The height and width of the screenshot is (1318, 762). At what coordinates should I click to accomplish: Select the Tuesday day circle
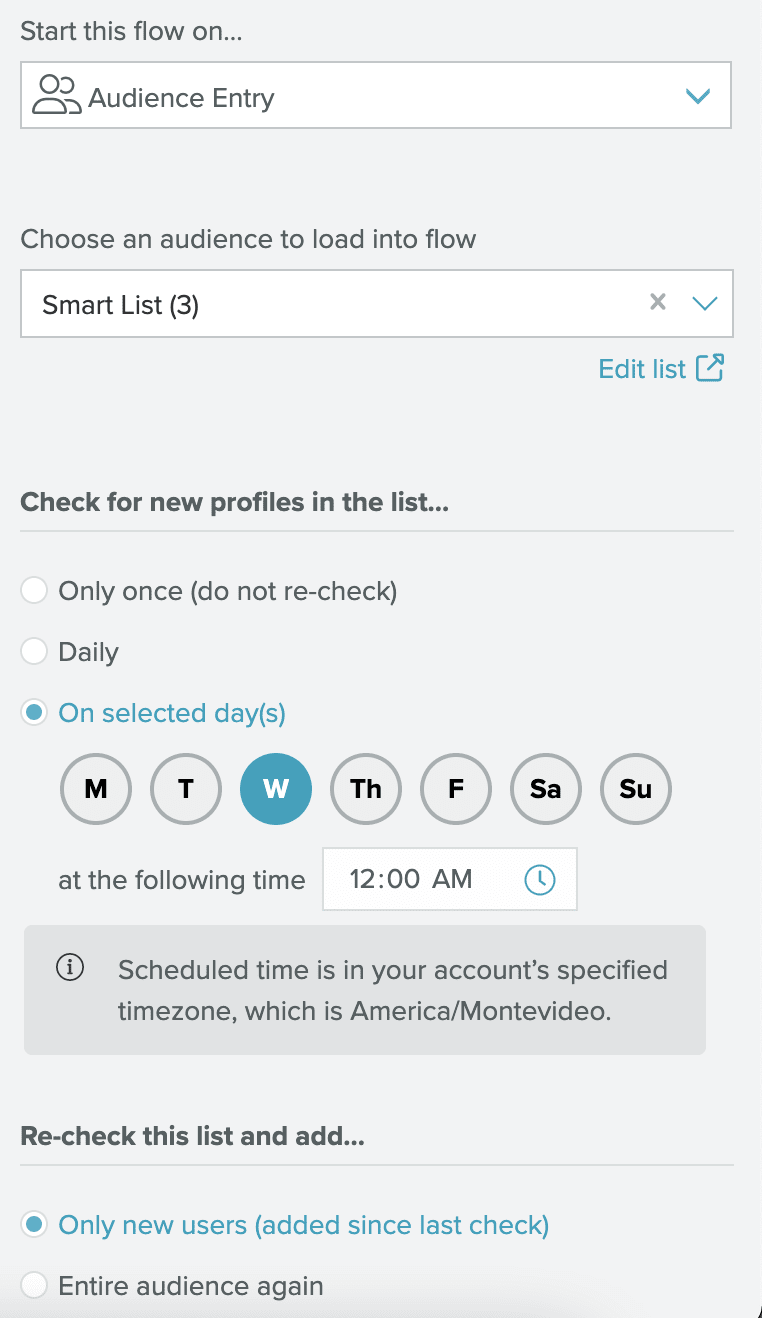(x=186, y=789)
